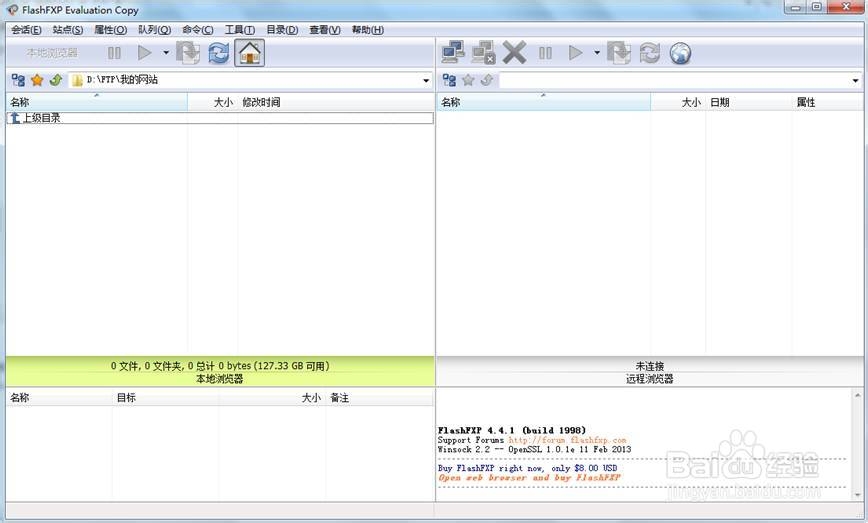
Task: Click the remote transfer queue icon
Action: click(x=619, y=53)
